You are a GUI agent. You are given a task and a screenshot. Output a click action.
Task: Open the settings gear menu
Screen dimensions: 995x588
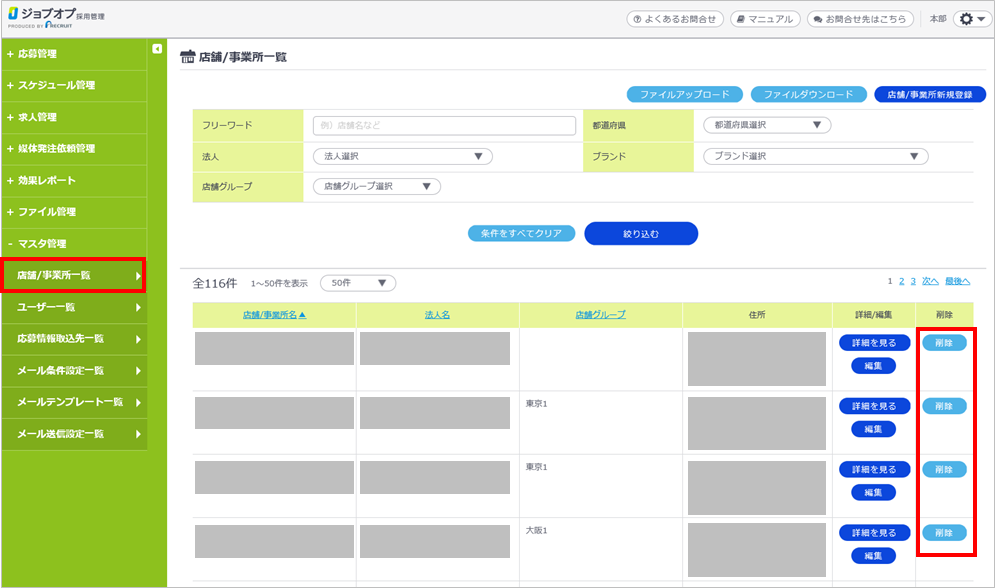[x=970, y=19]
